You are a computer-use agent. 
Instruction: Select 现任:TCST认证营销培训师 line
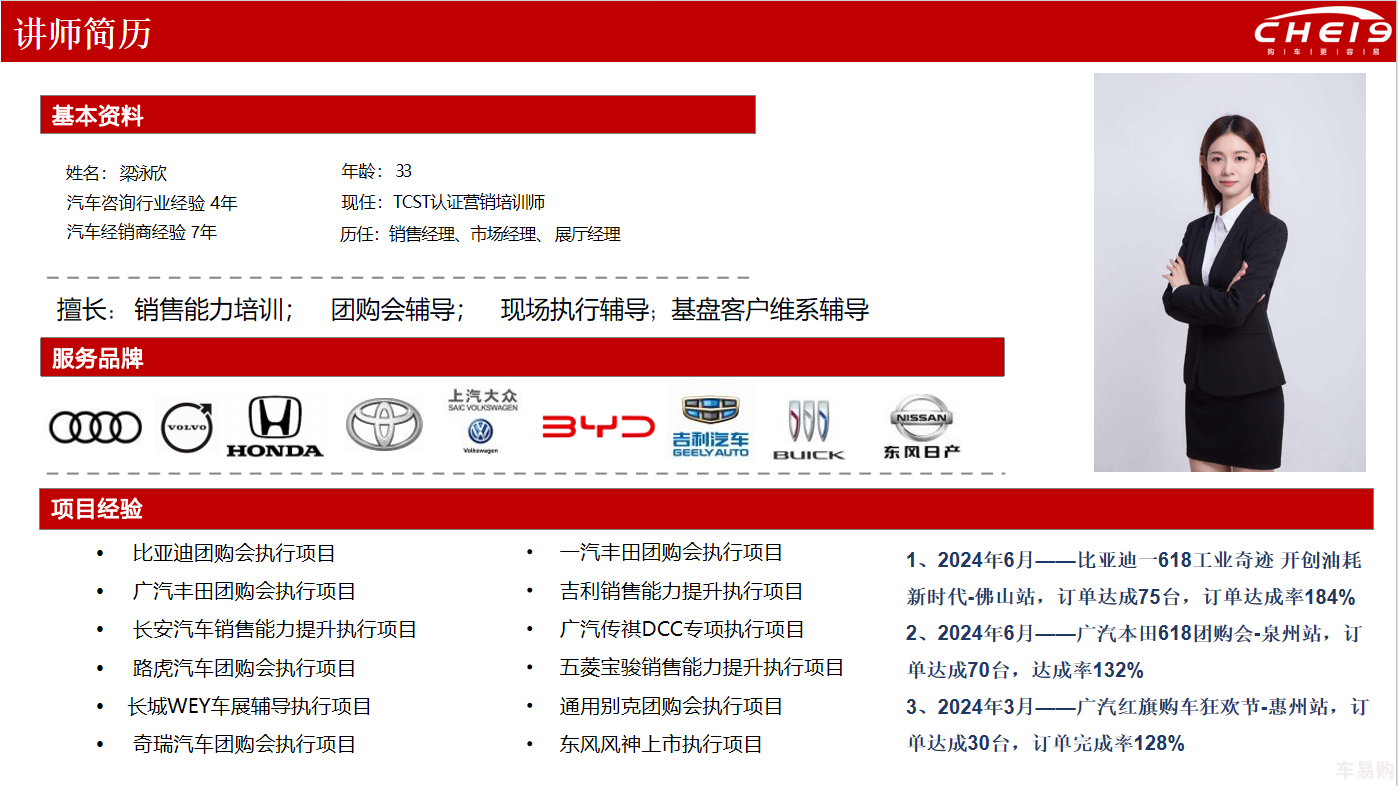click(443, 202)
